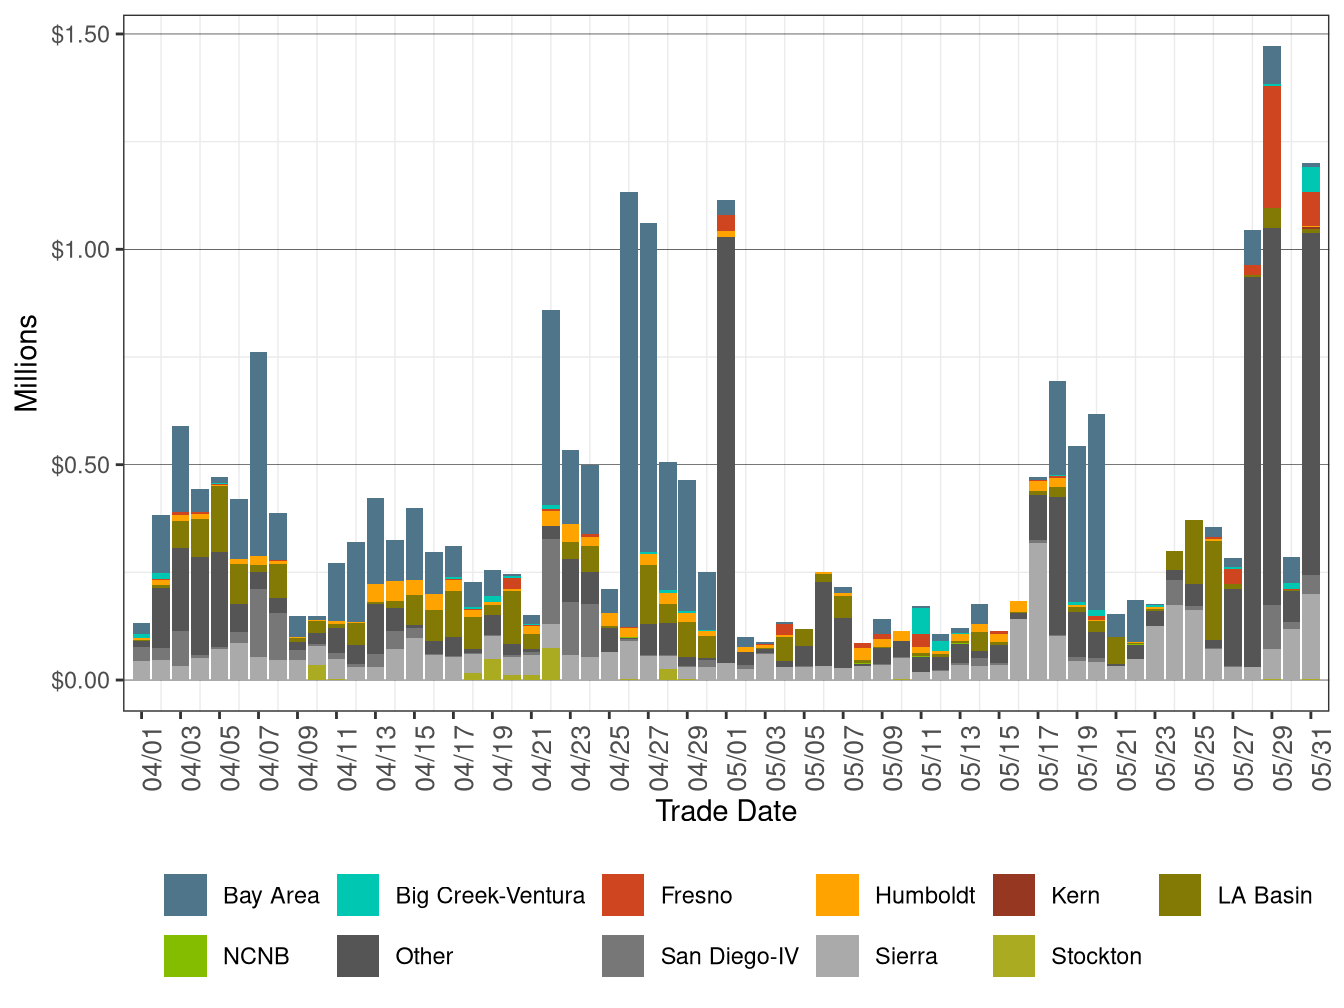Click the Kern legend color swatch
The width and height of the screenshot is (1344, 1008).
[1014, 895]
